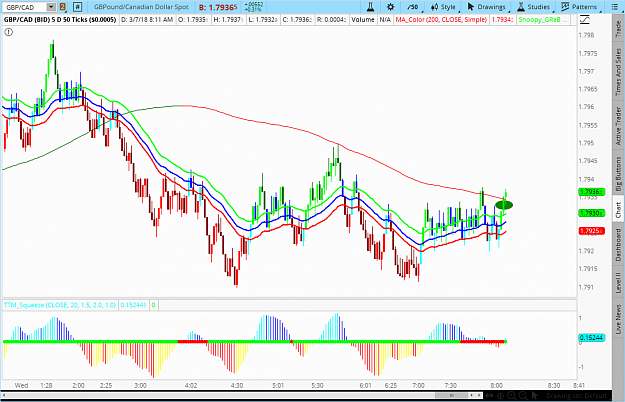The image size is (625, 402).
Task: Click the Volume label in the header row
Action: click(363, 19)
